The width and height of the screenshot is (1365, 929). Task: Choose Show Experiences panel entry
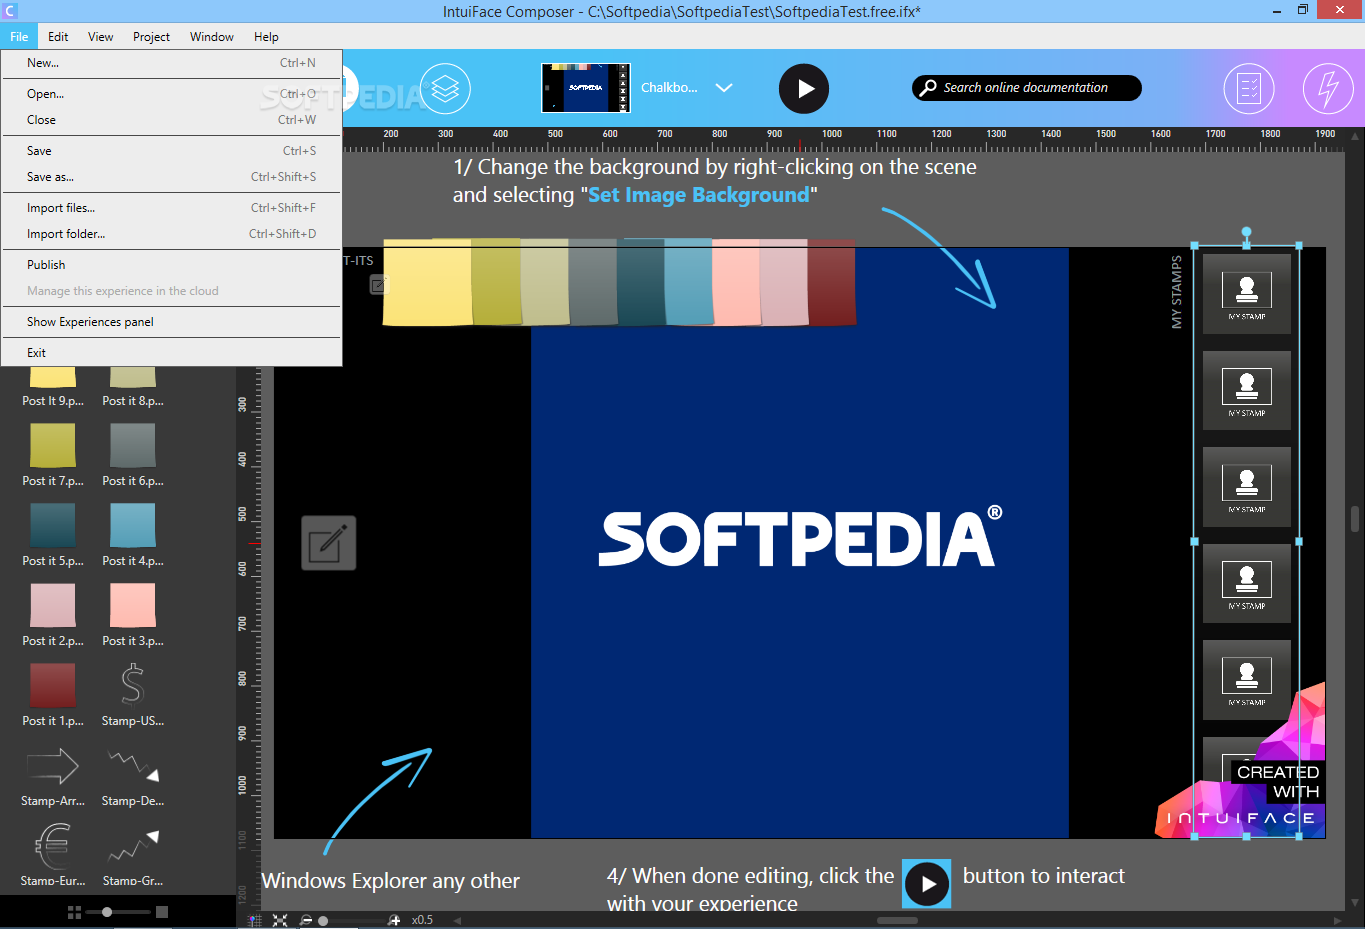click(171, 322)
